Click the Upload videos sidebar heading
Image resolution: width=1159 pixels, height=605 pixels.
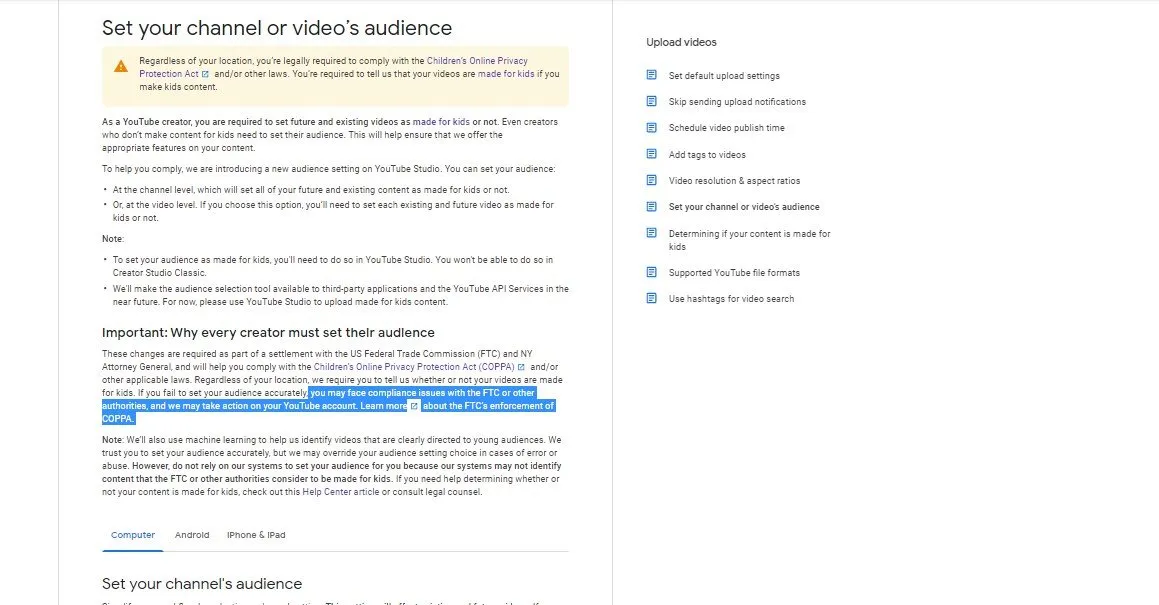point(681,42)
